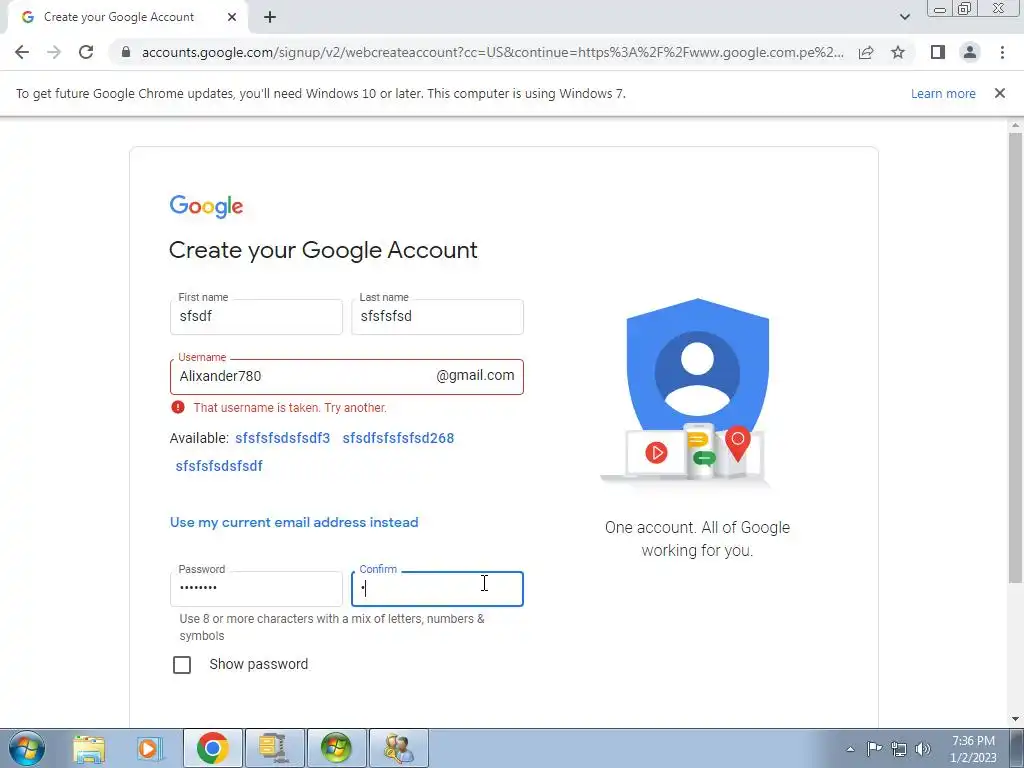Viewport: 1024px width, 768px height.
Task: Open the Windows flag app in taskbar
Action: pyautogui.click(x=336, y=748)
